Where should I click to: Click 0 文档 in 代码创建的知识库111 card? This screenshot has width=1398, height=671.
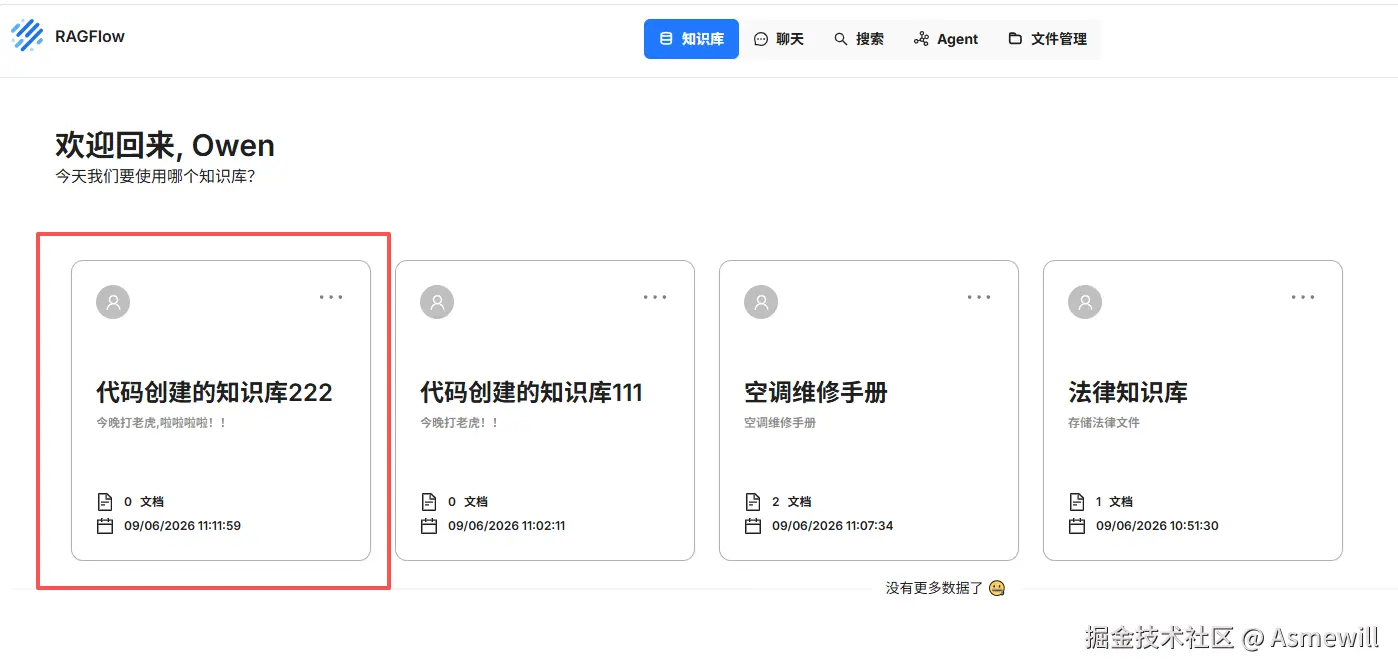tap(467, 501)
